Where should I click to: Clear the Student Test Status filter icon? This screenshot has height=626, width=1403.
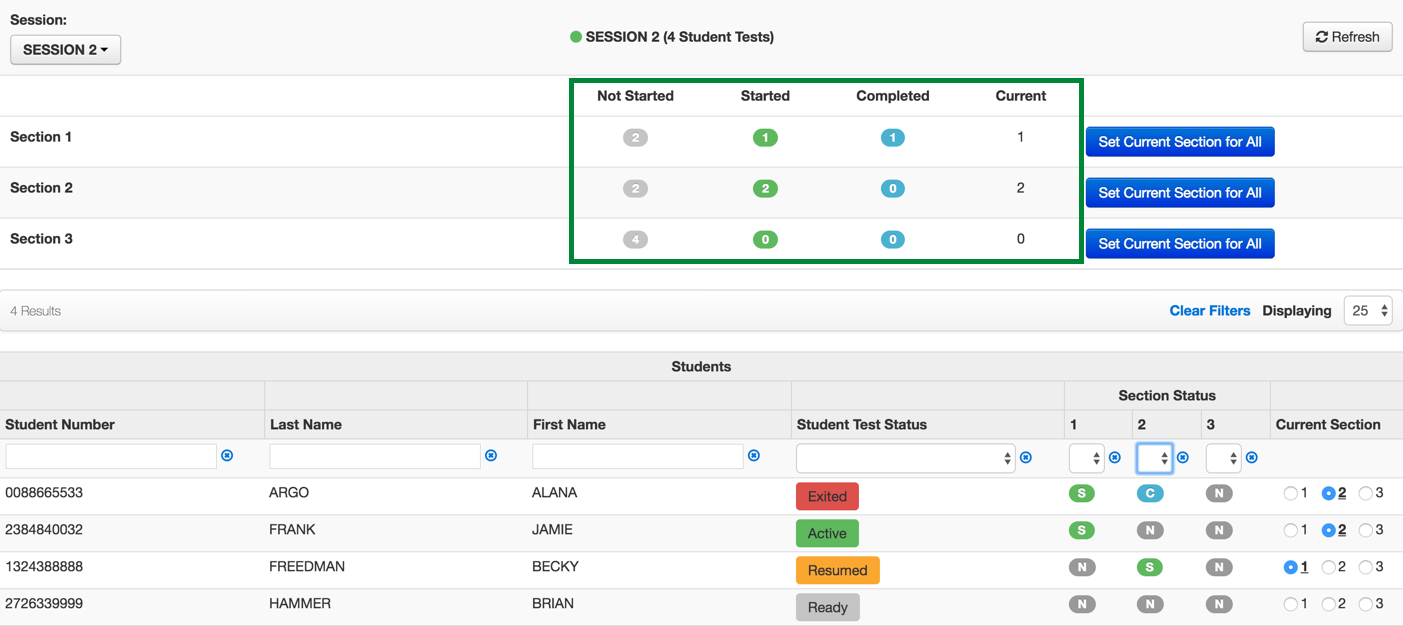[x=1026, y=458]
